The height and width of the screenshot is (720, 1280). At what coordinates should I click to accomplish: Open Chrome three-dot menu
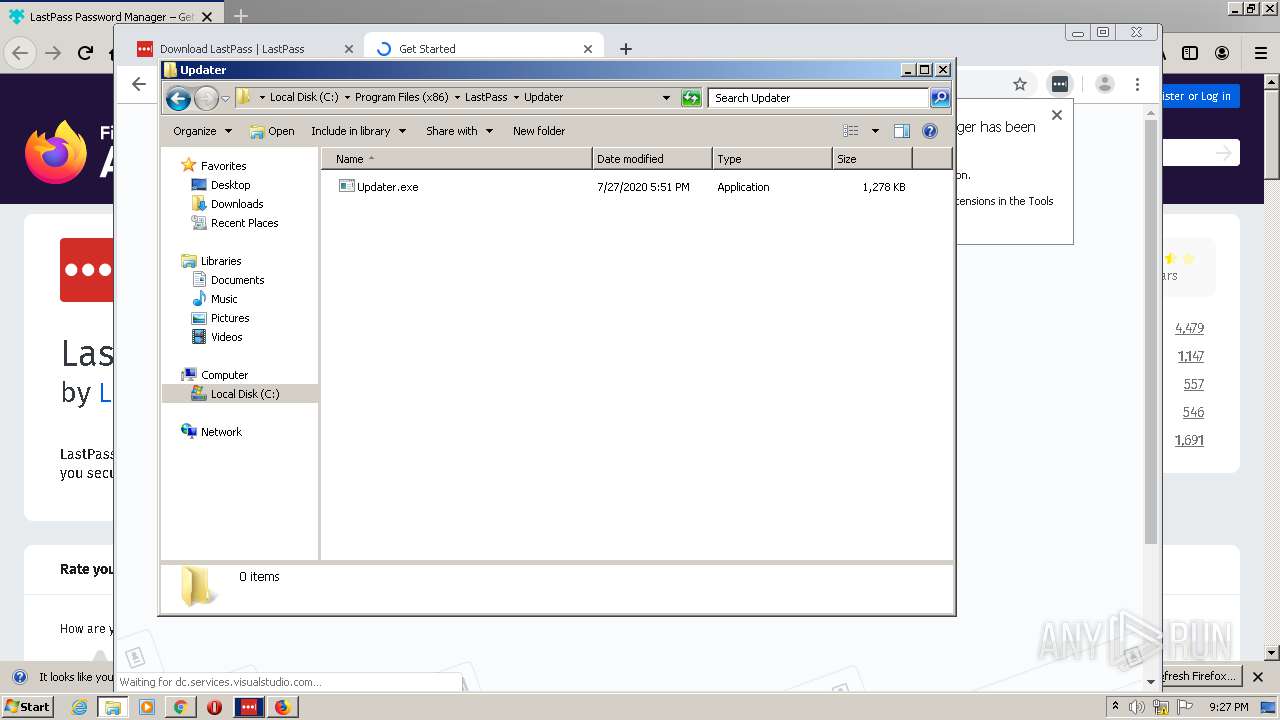coord(1137,85)
